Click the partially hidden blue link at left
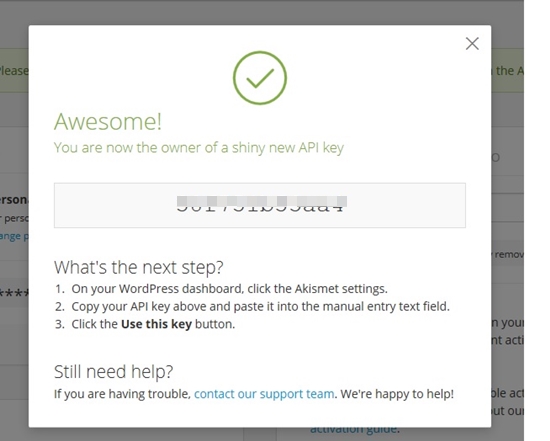This screenshot has width=550, height=441. (14, 236)
